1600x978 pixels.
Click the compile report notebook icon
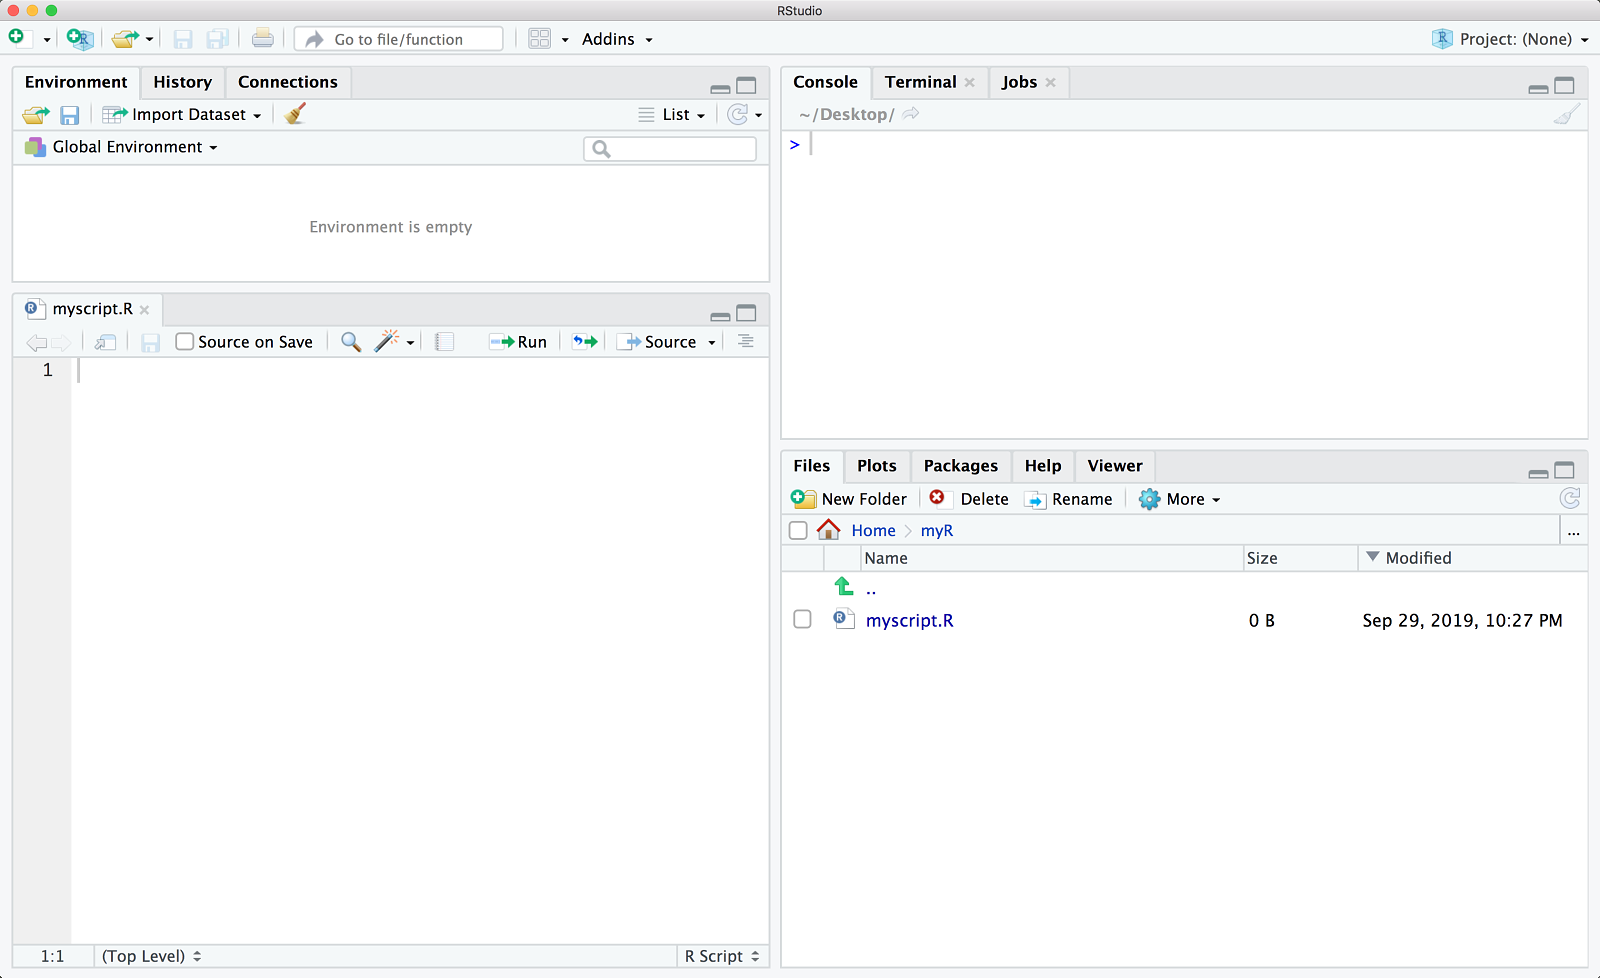pyautogui.click(x=445, y=342)
